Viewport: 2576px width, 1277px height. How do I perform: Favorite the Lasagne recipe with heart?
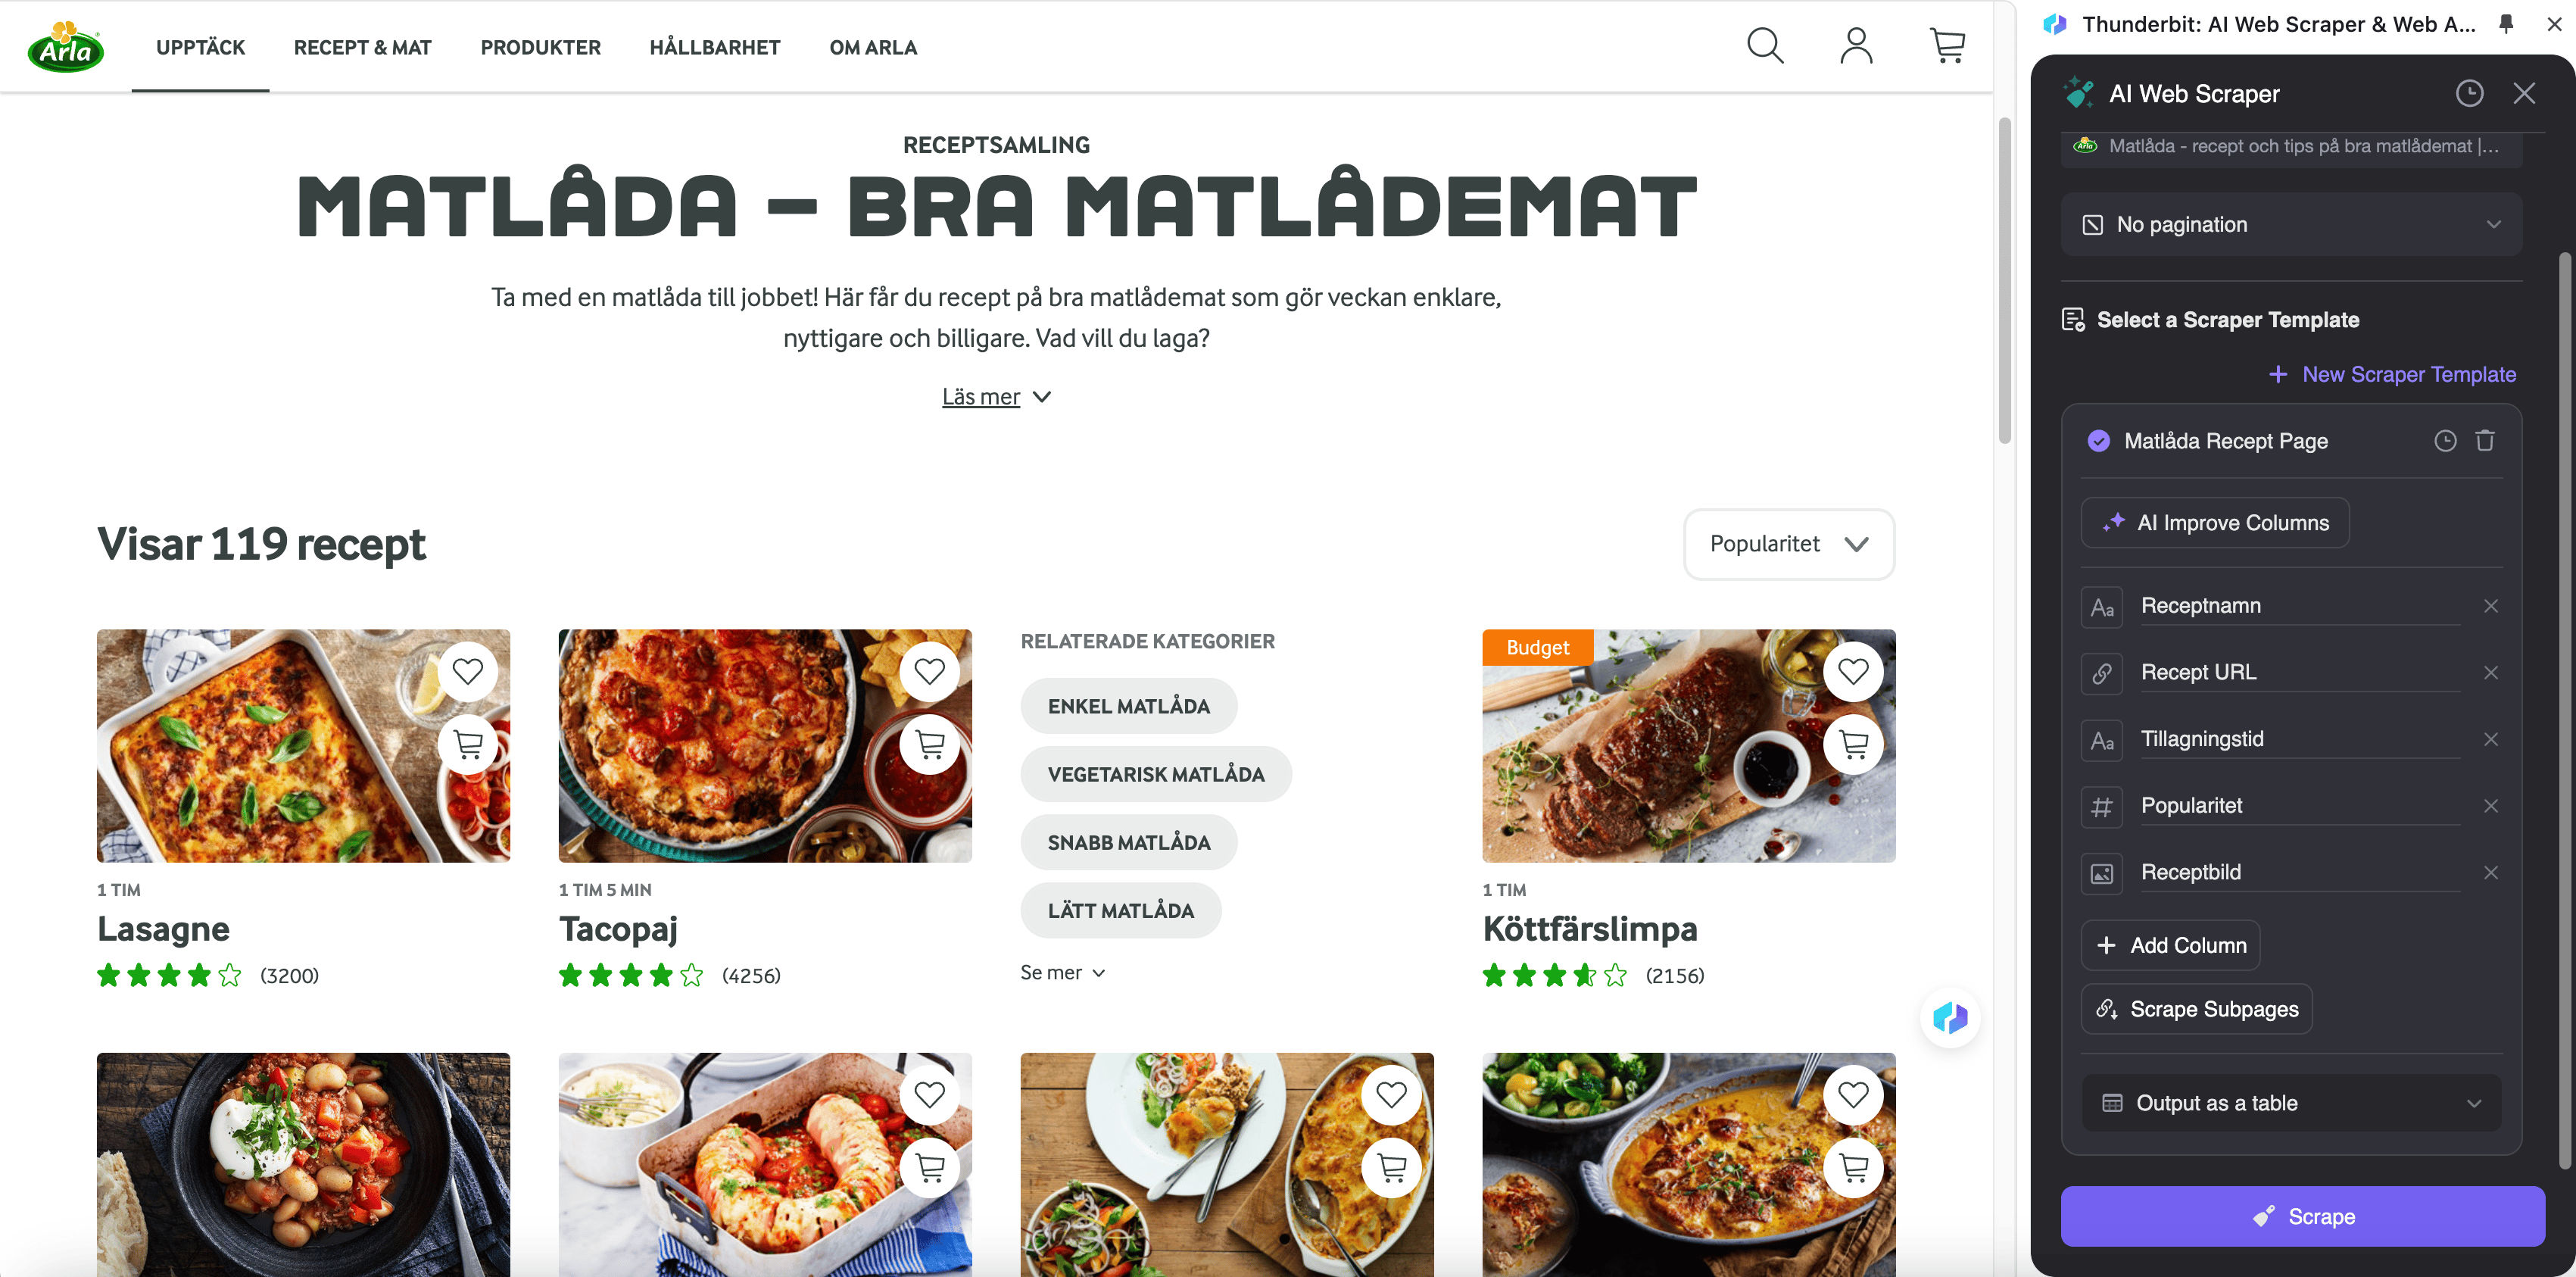click(x=468, y=671)
